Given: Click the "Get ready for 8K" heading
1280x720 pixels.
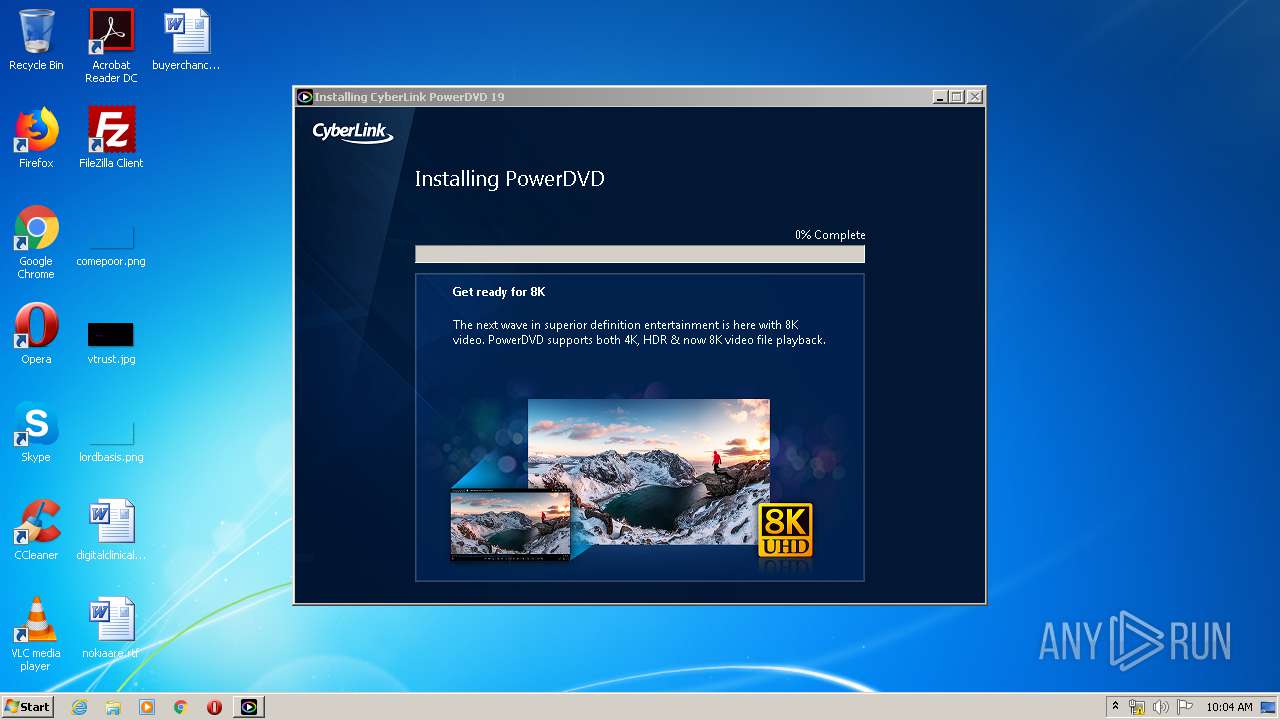Looking at the screenshot, I should [499, 292].
